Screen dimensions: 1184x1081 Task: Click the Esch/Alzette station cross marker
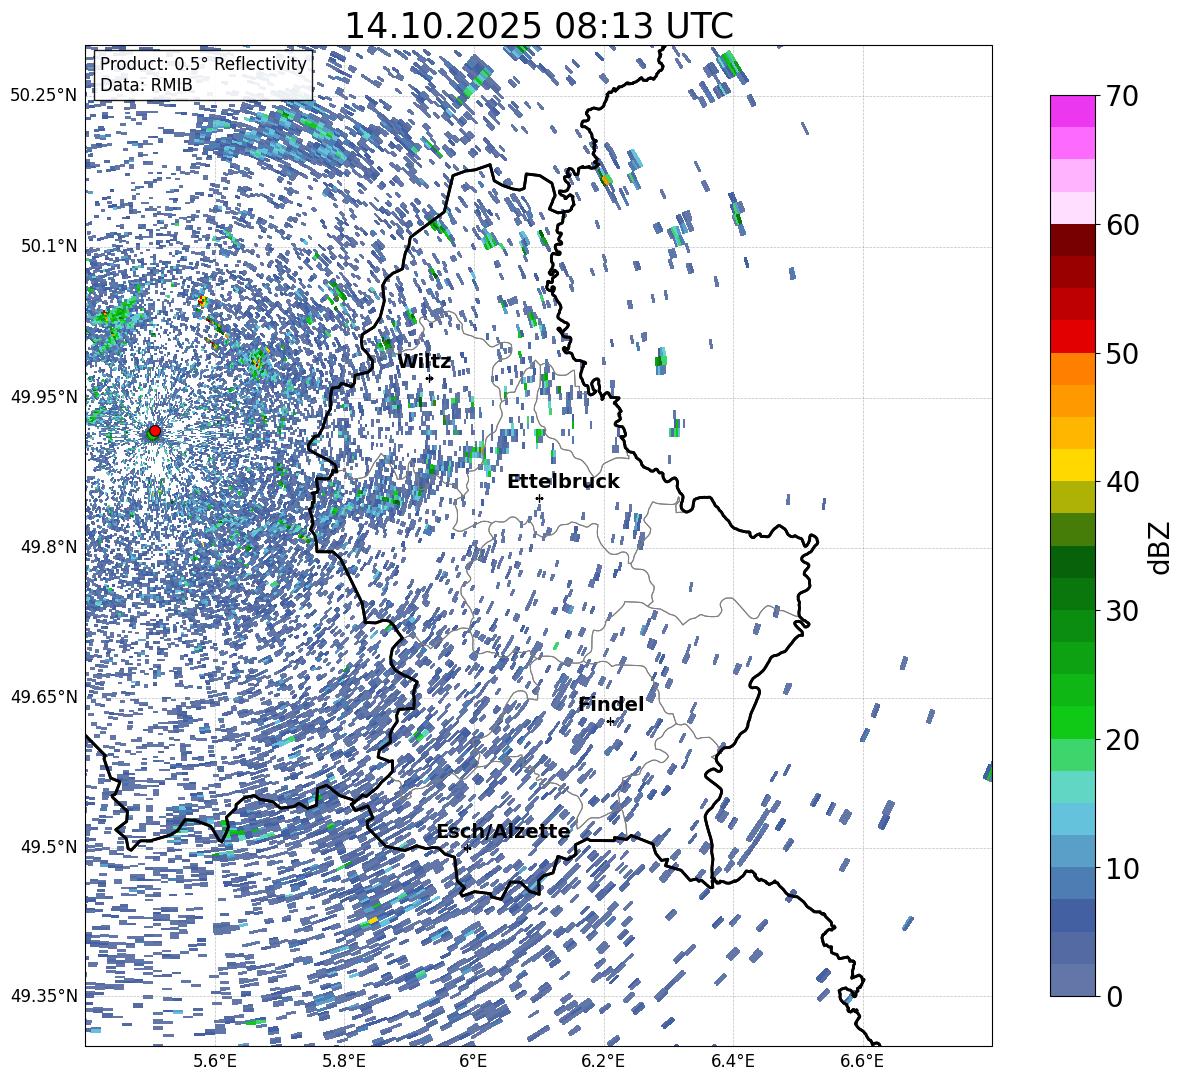[467, 848]
